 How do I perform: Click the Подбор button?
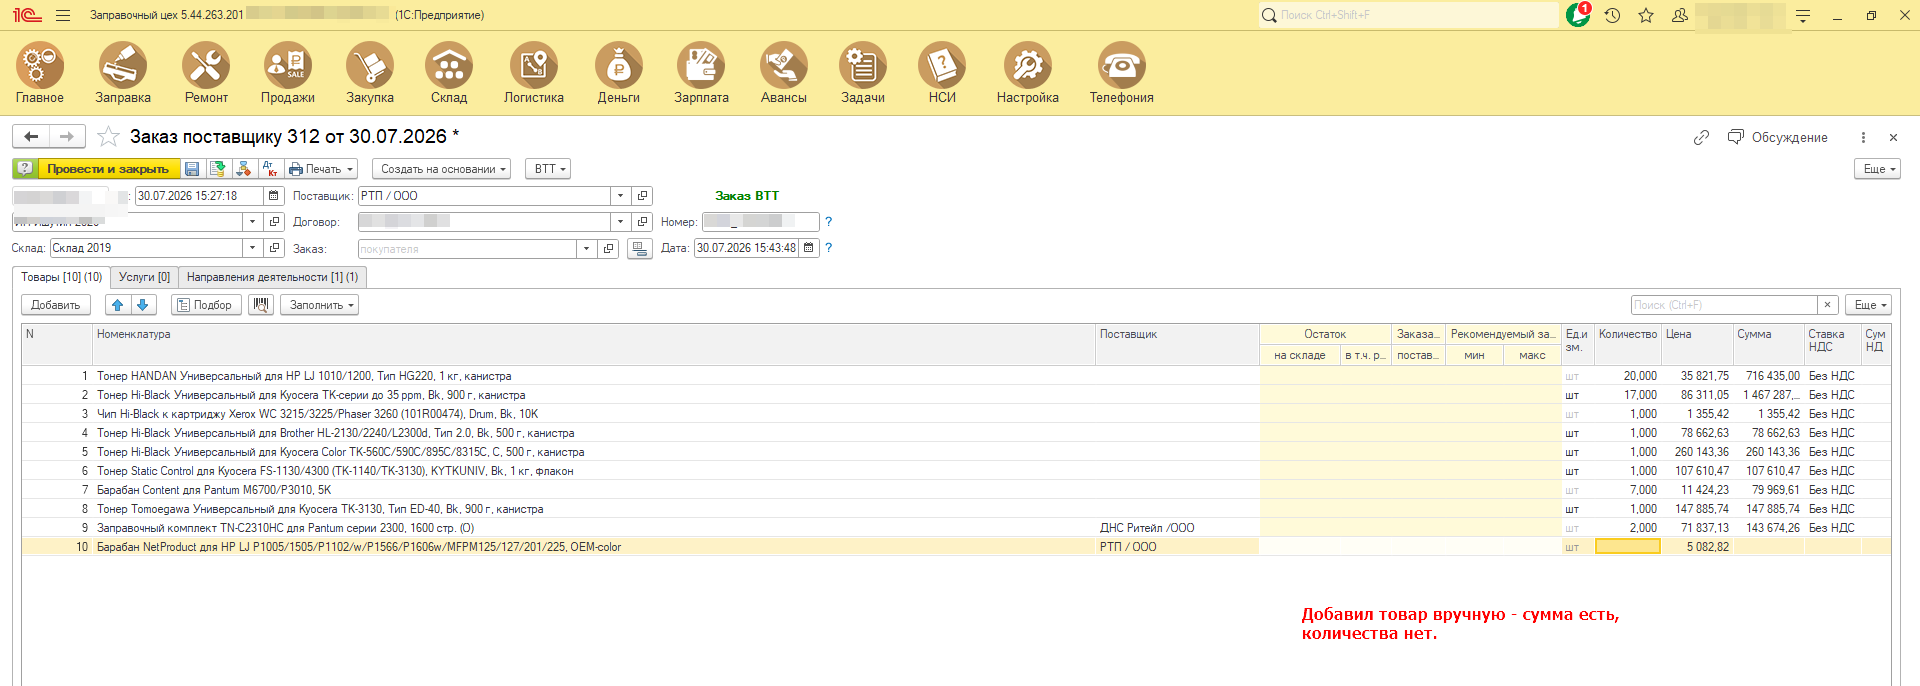click(205, 305)
